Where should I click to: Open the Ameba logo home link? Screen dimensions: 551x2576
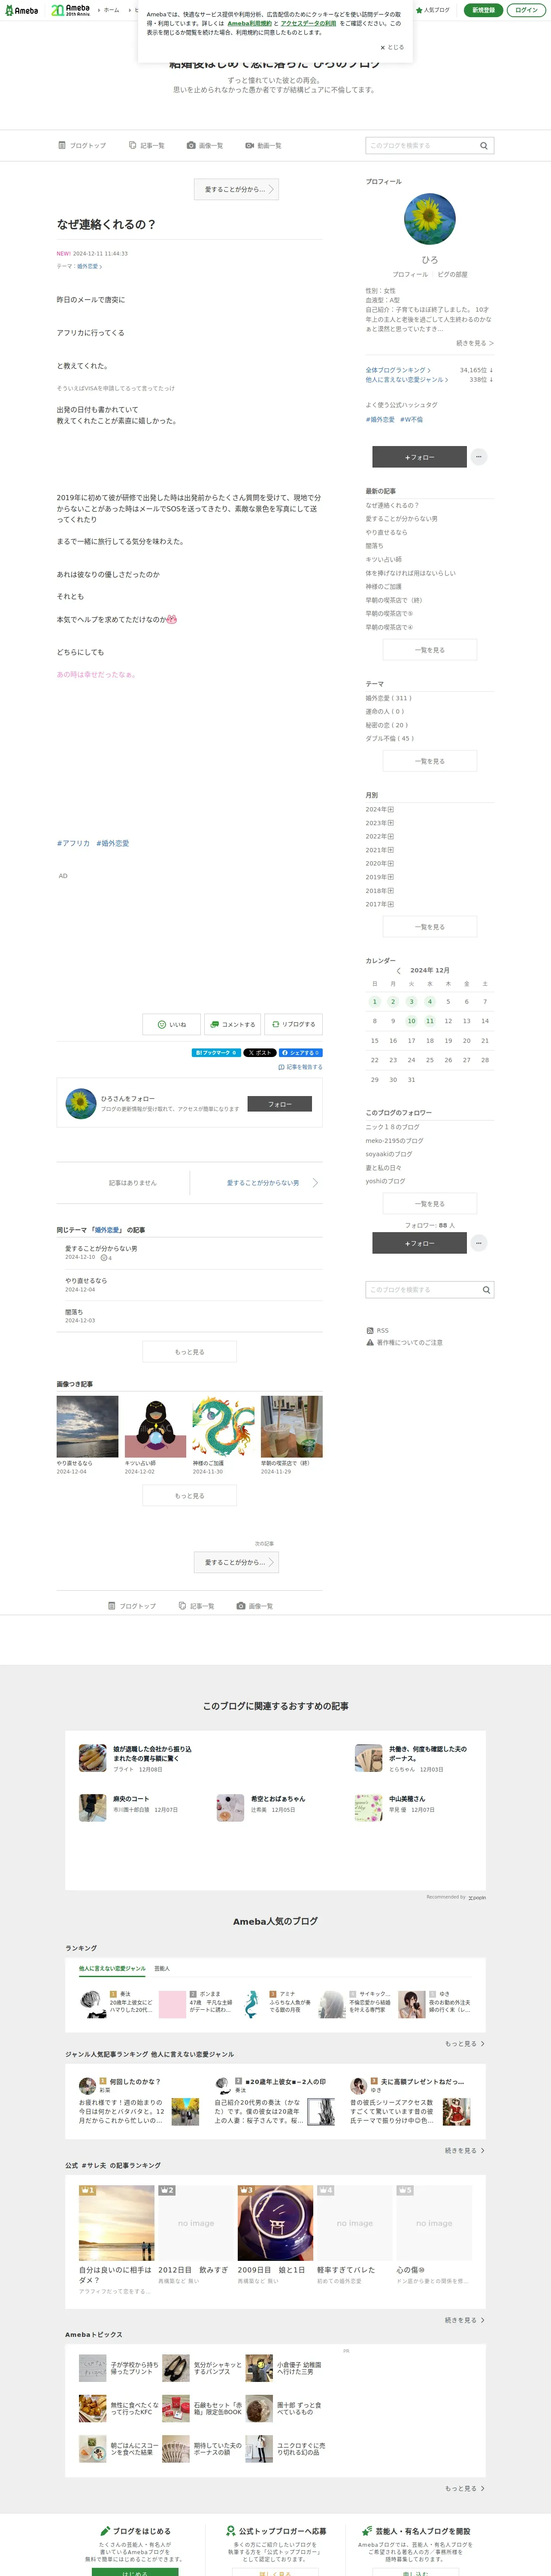click(x=21, y=10)
